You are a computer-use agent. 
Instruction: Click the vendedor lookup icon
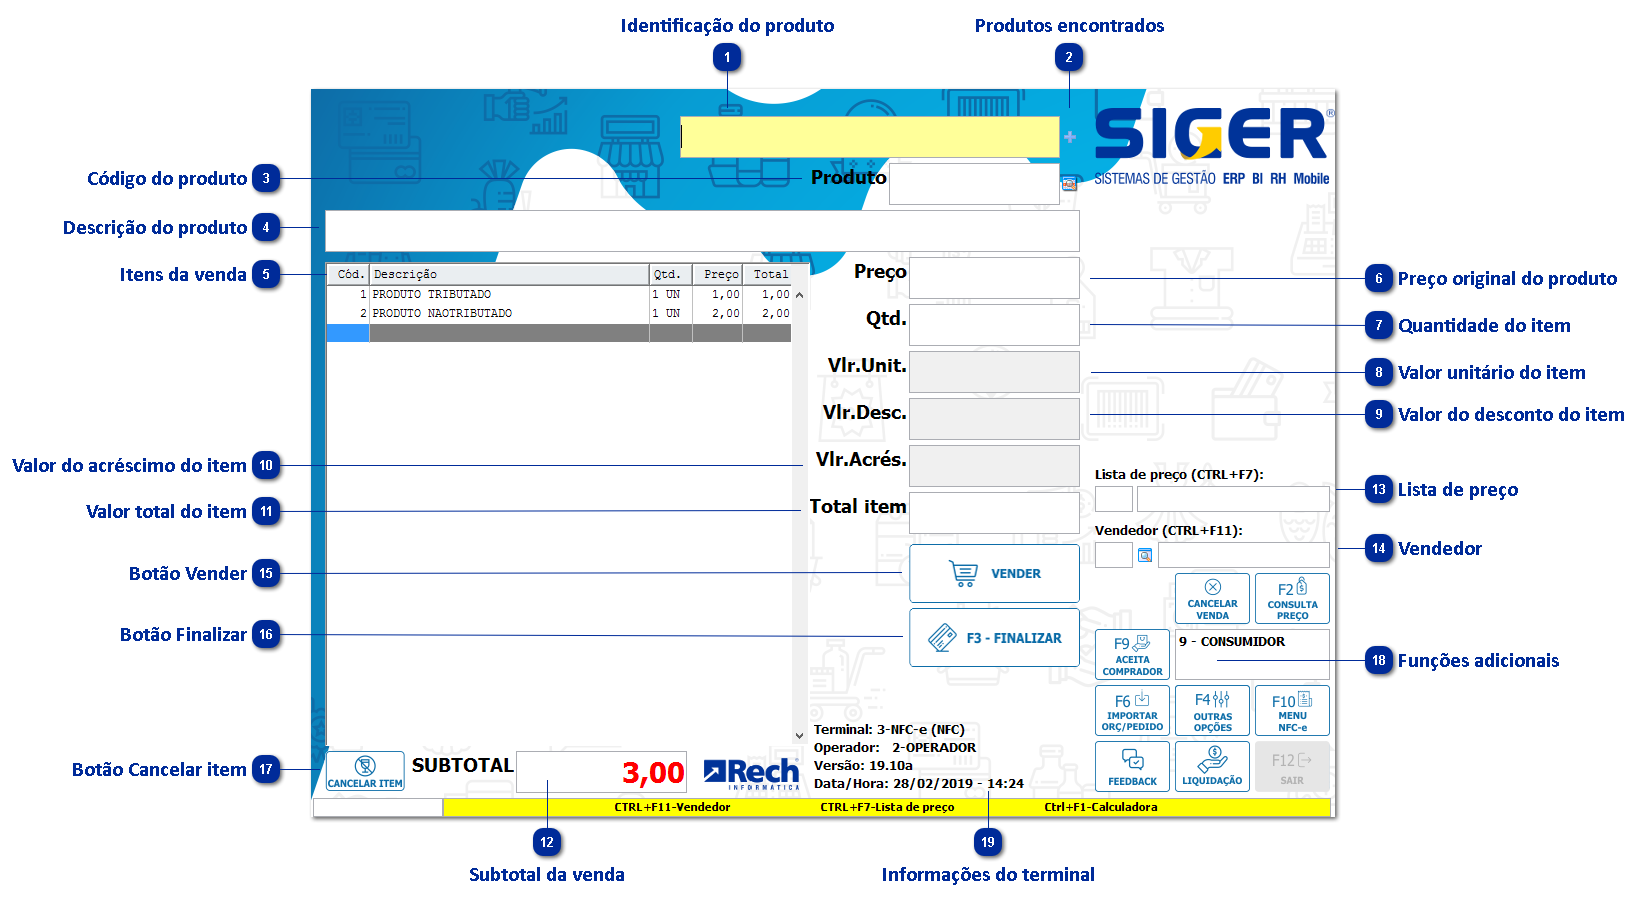[1145, 555]
